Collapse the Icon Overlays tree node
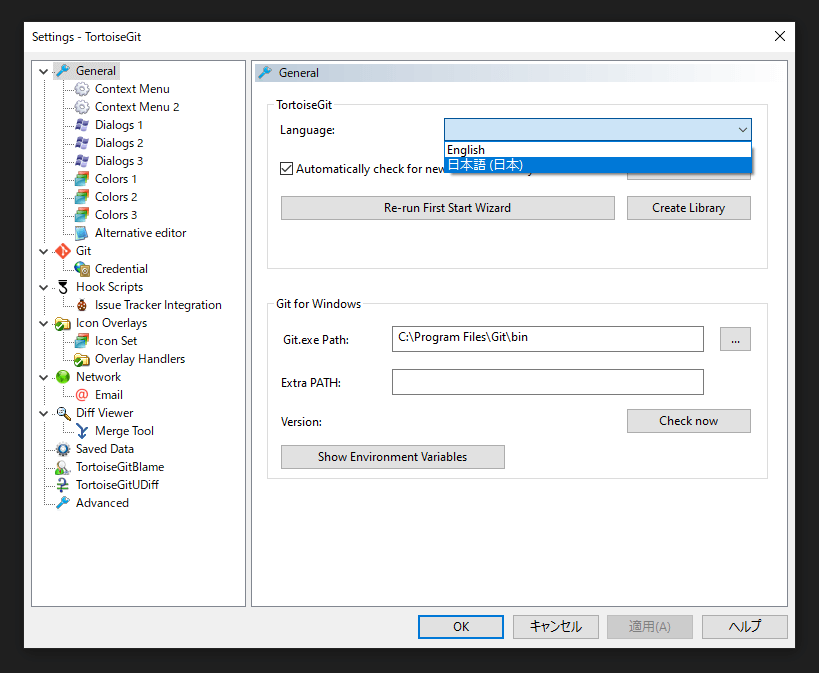Viewport: 819px width, 673px height. (43, 323)
